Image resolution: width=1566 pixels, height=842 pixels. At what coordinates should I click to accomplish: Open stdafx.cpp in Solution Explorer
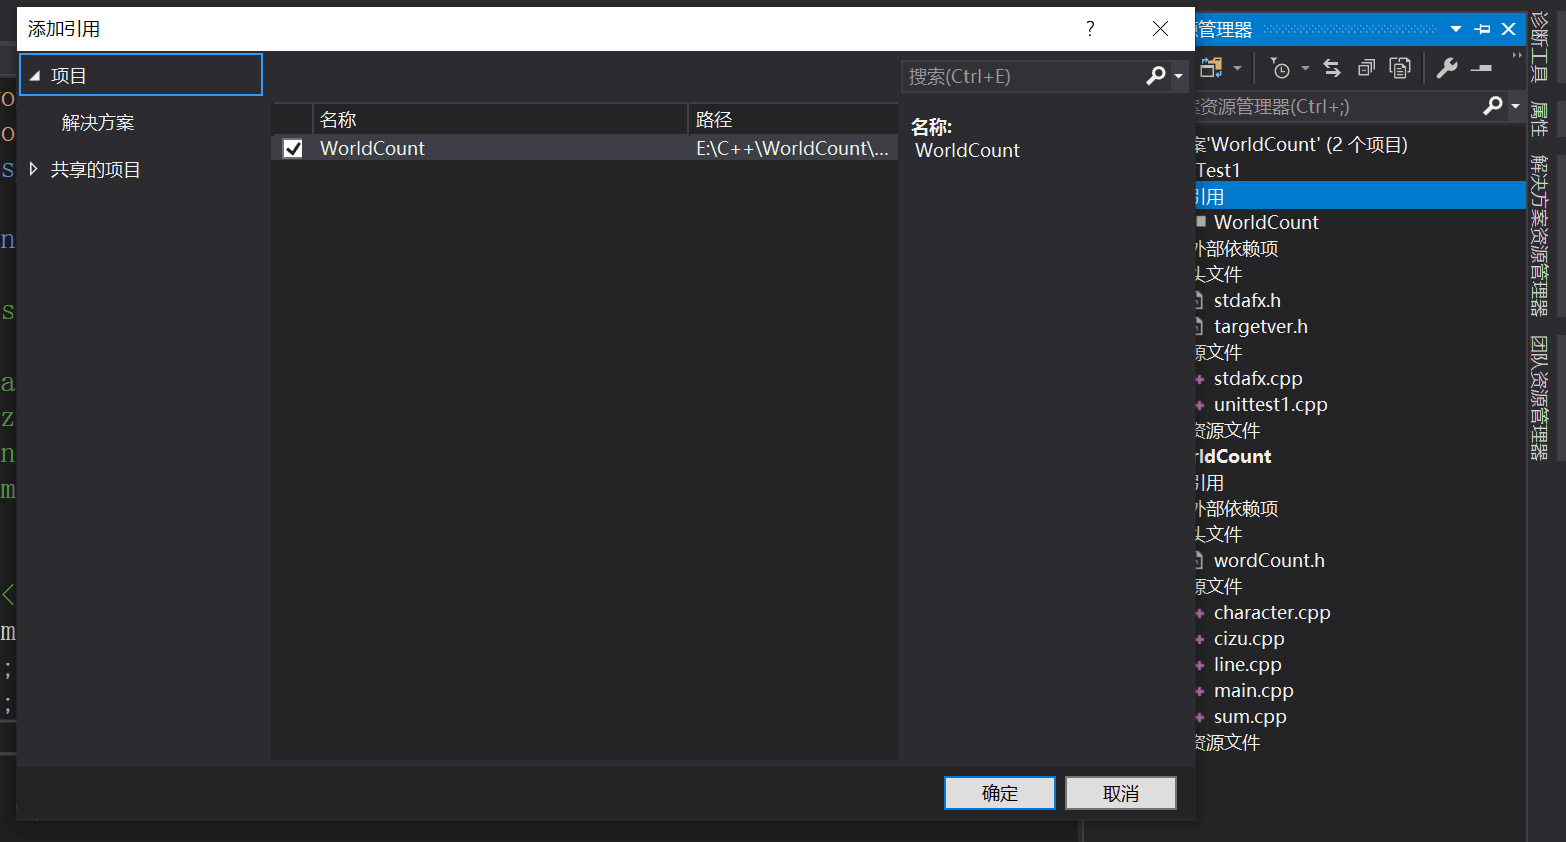[1258, 378]
